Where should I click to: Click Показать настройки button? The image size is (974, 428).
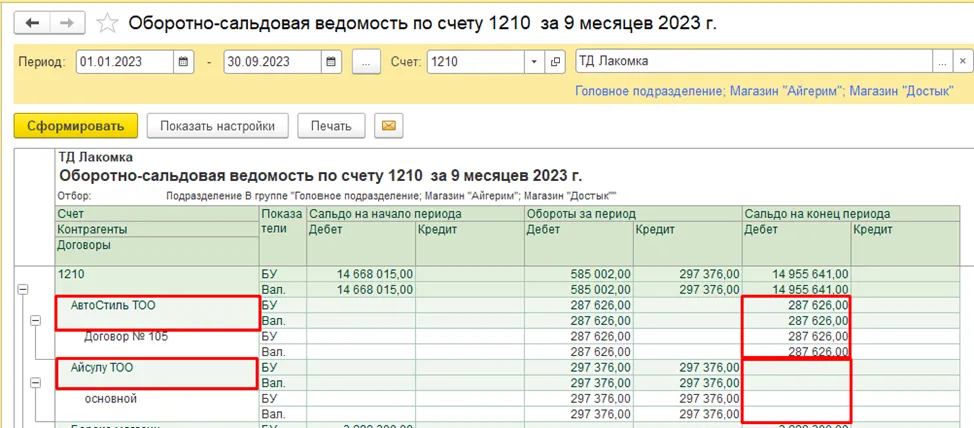217,125
